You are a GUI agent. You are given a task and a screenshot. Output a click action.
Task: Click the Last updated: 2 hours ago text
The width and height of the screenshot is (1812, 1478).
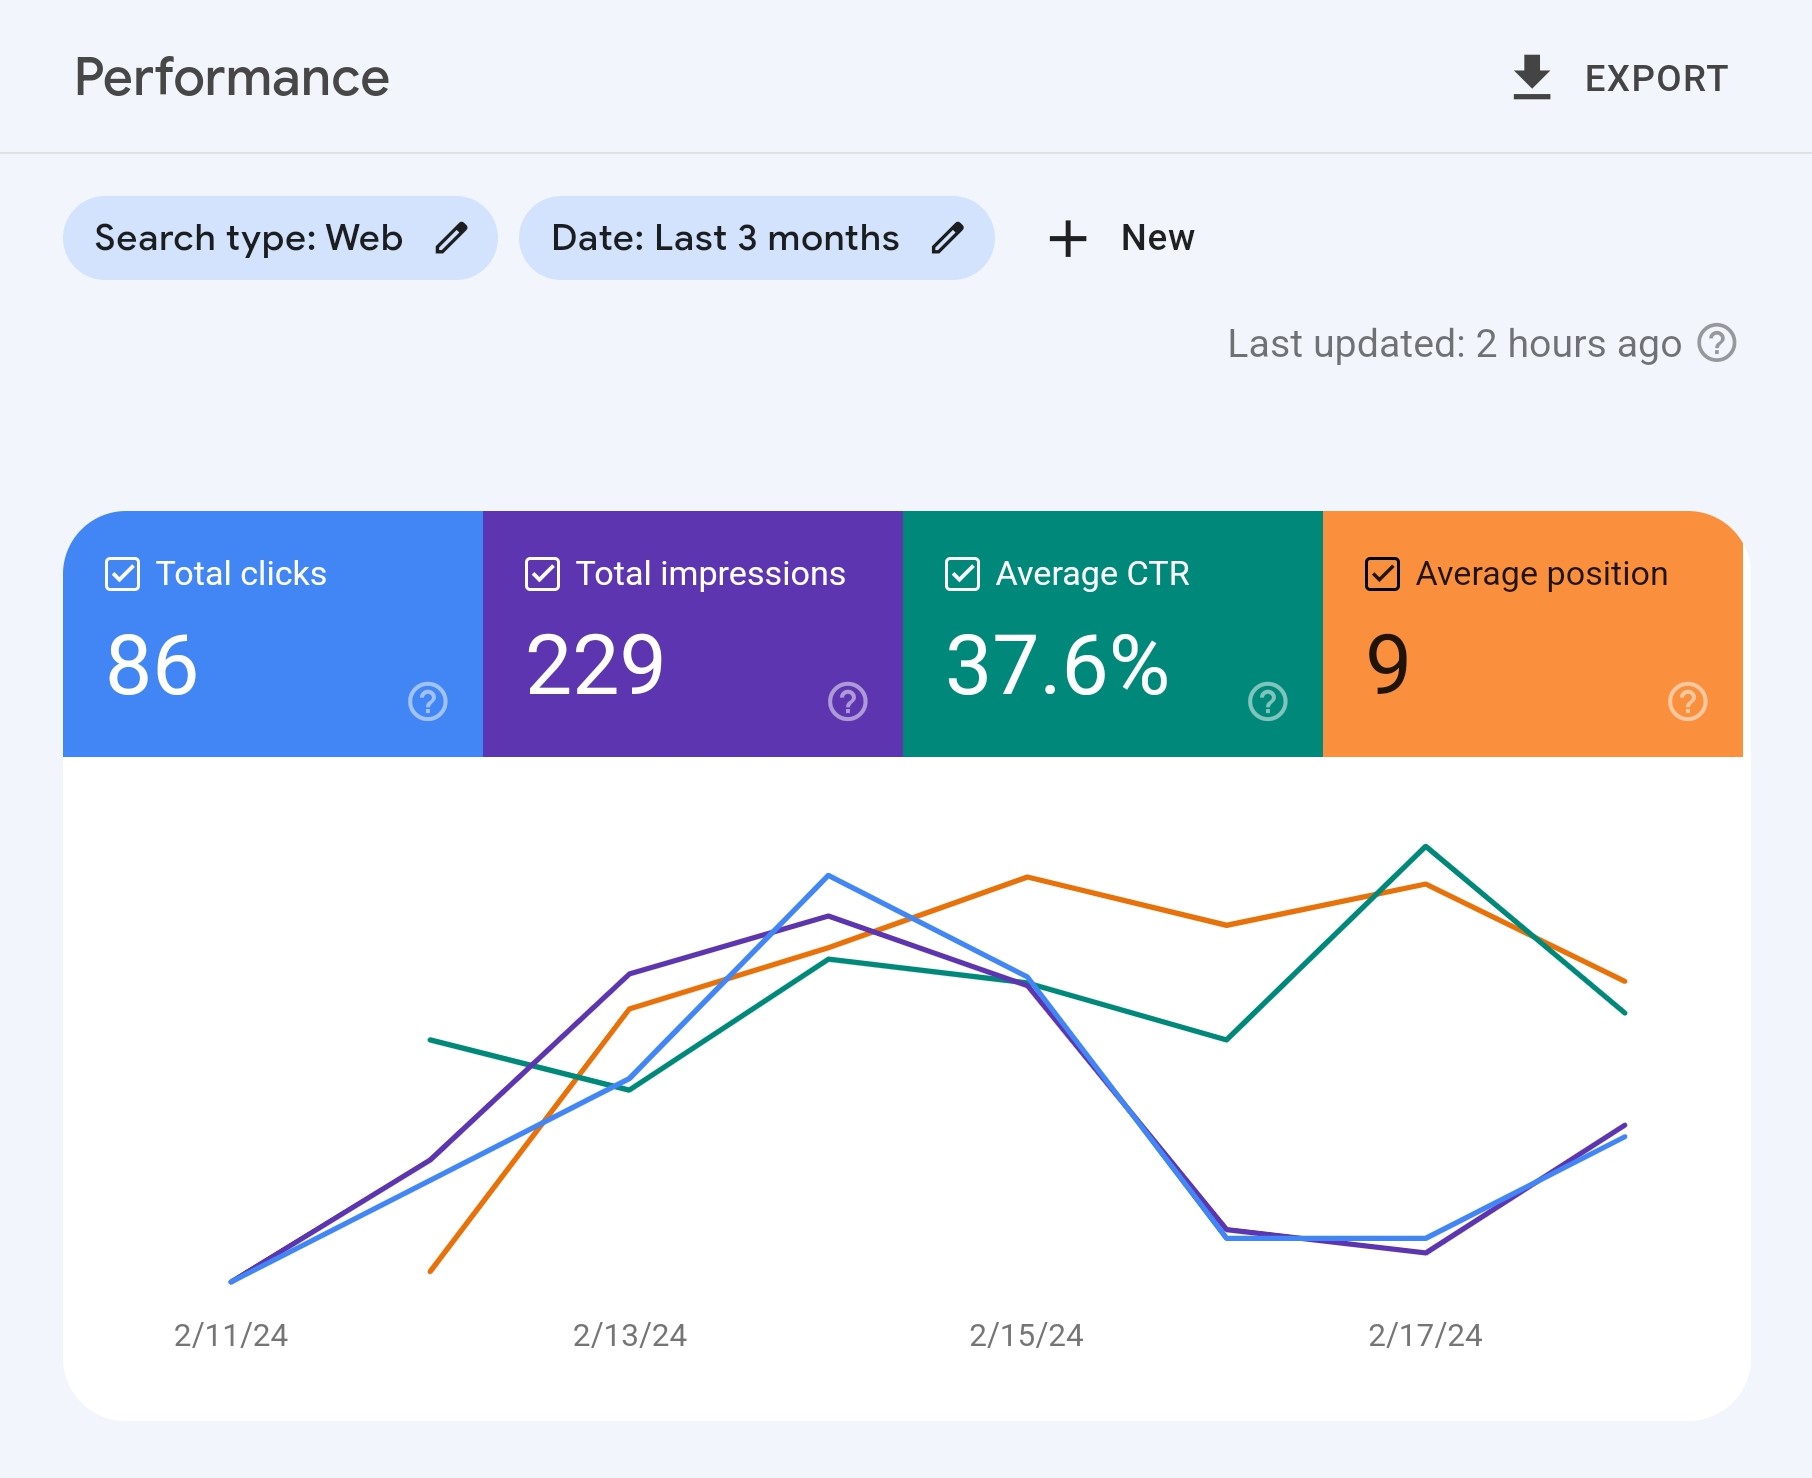coord(1455,344)
